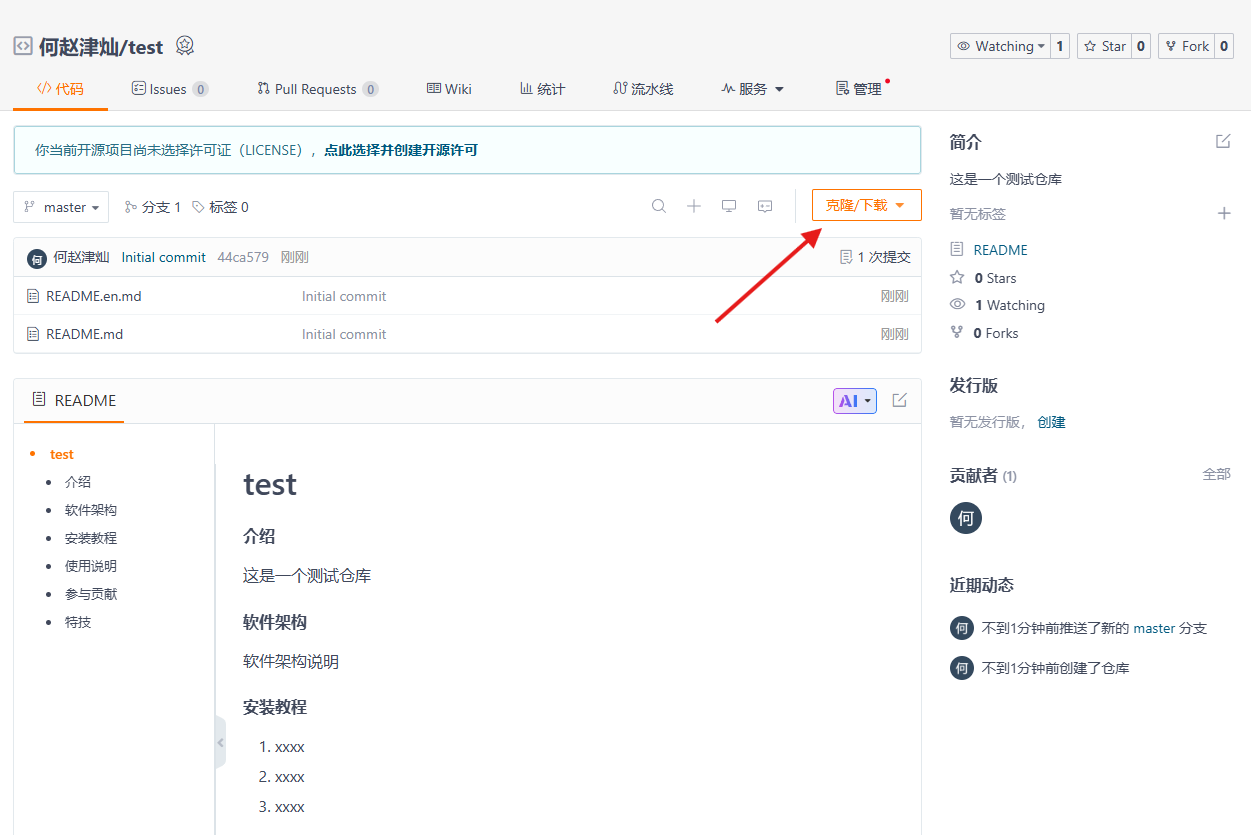1251x835 pixels.
Task: Click the fork count 0 beside Fork
Action: point(1224,46)
